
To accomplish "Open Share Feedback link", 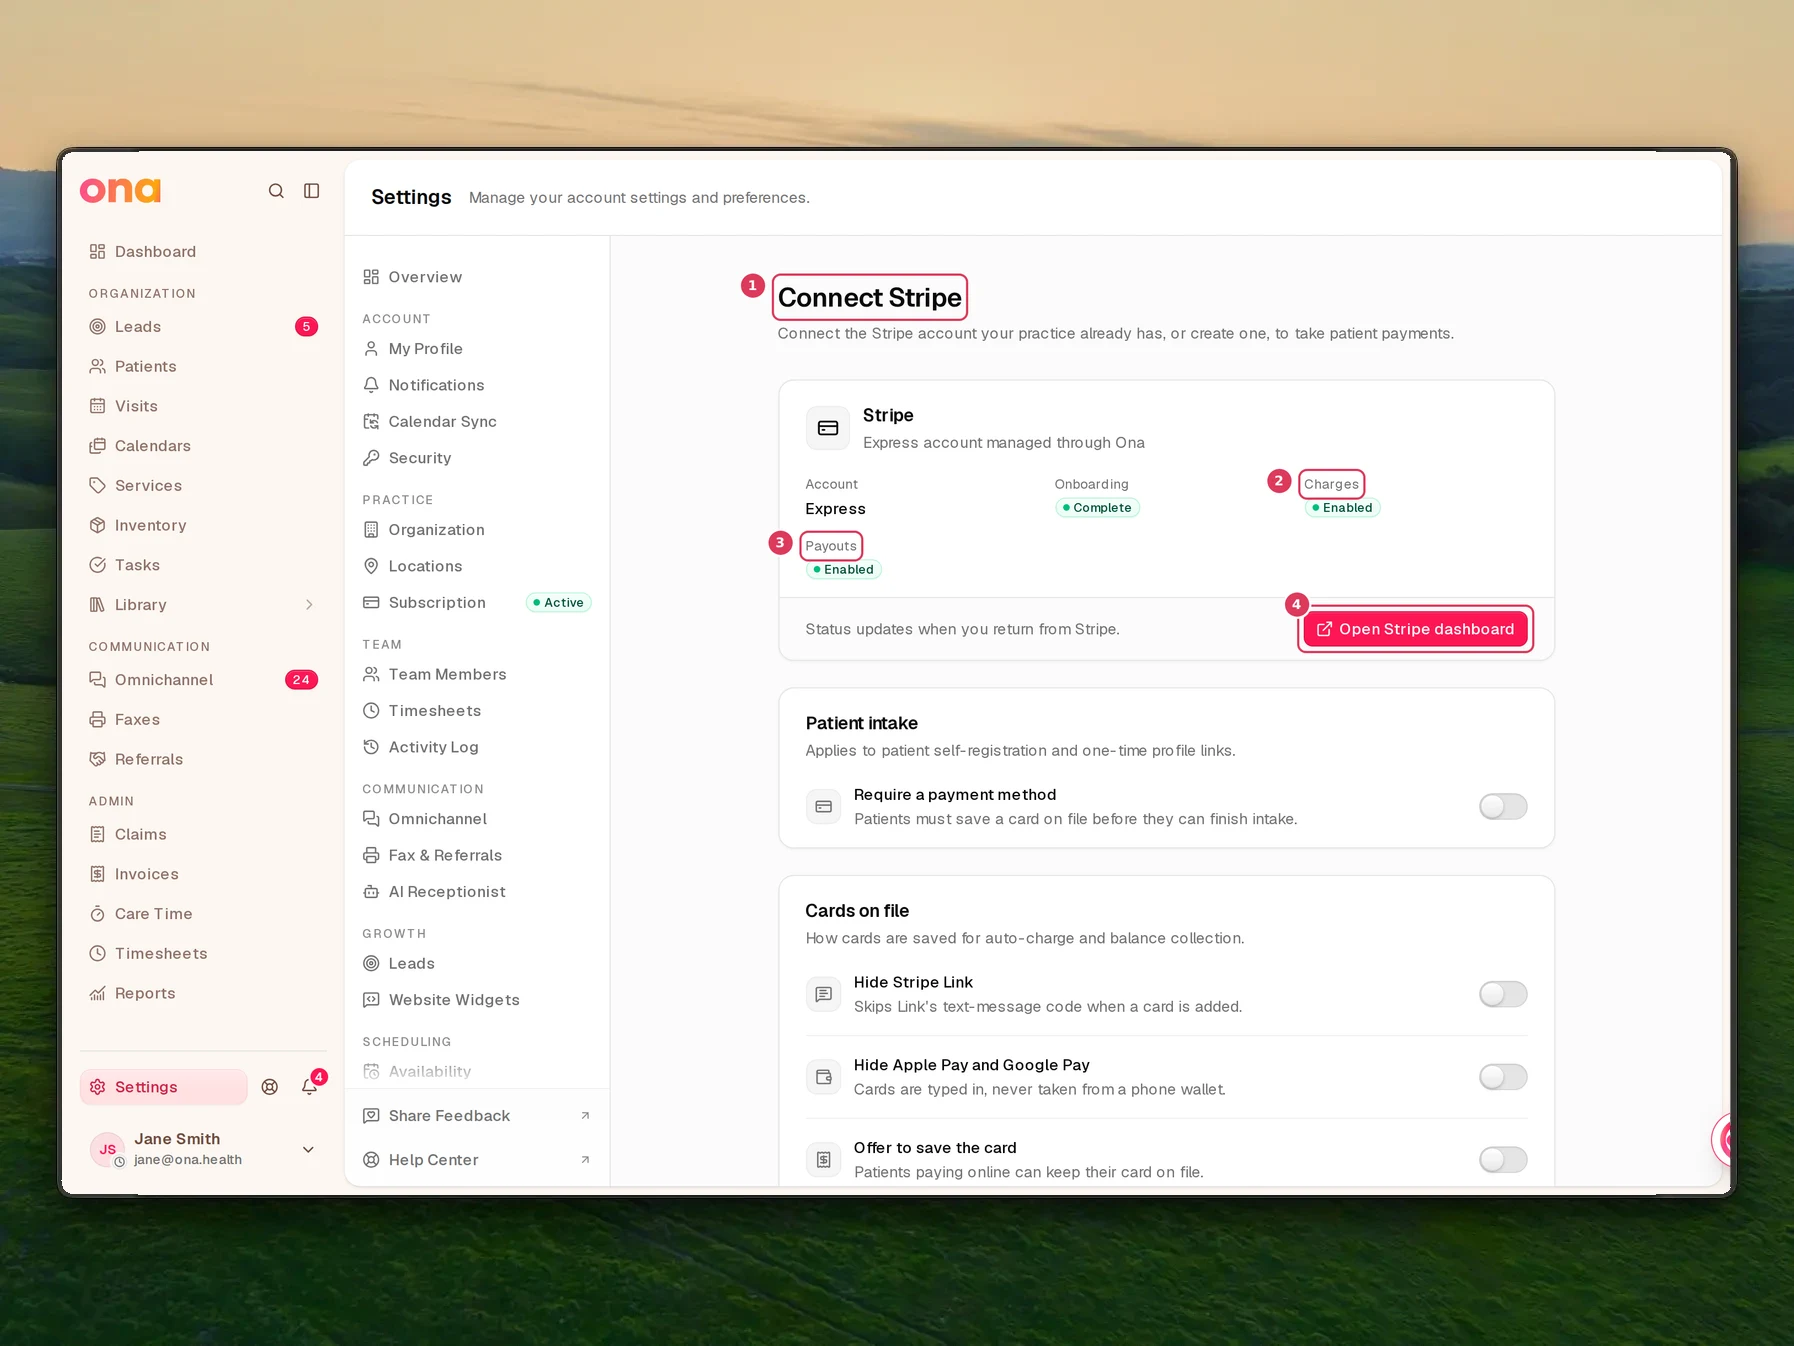I will pyautogui.click(x=476, y=1116).
